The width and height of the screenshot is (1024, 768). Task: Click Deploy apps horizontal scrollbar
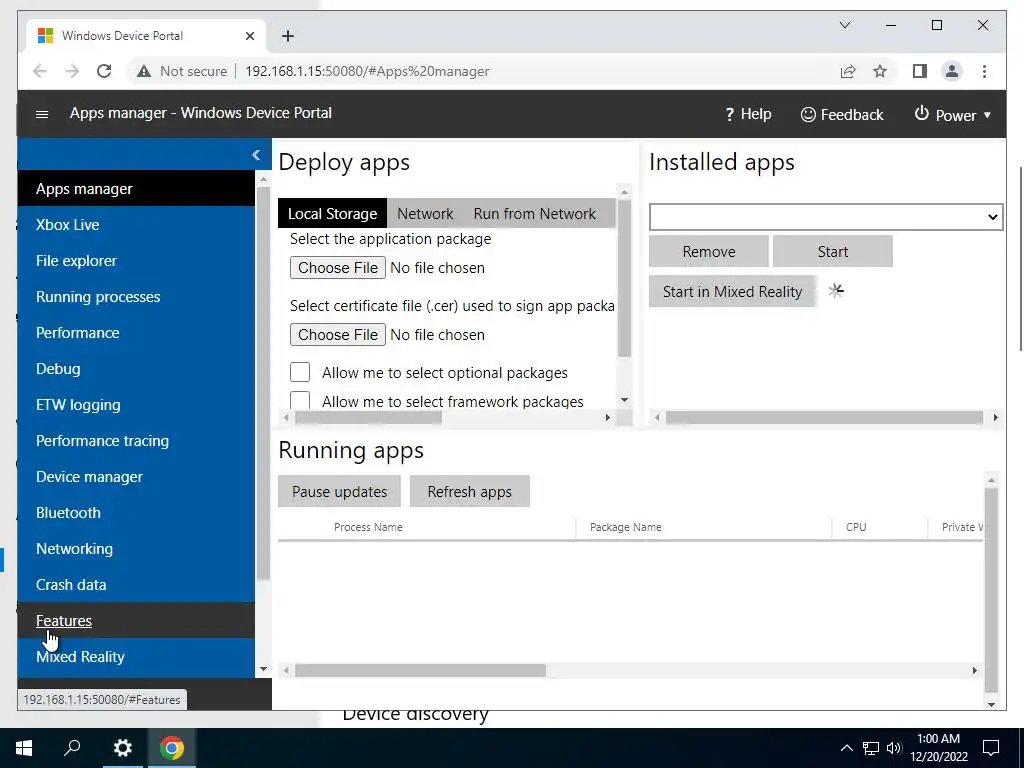click(369, 417)
